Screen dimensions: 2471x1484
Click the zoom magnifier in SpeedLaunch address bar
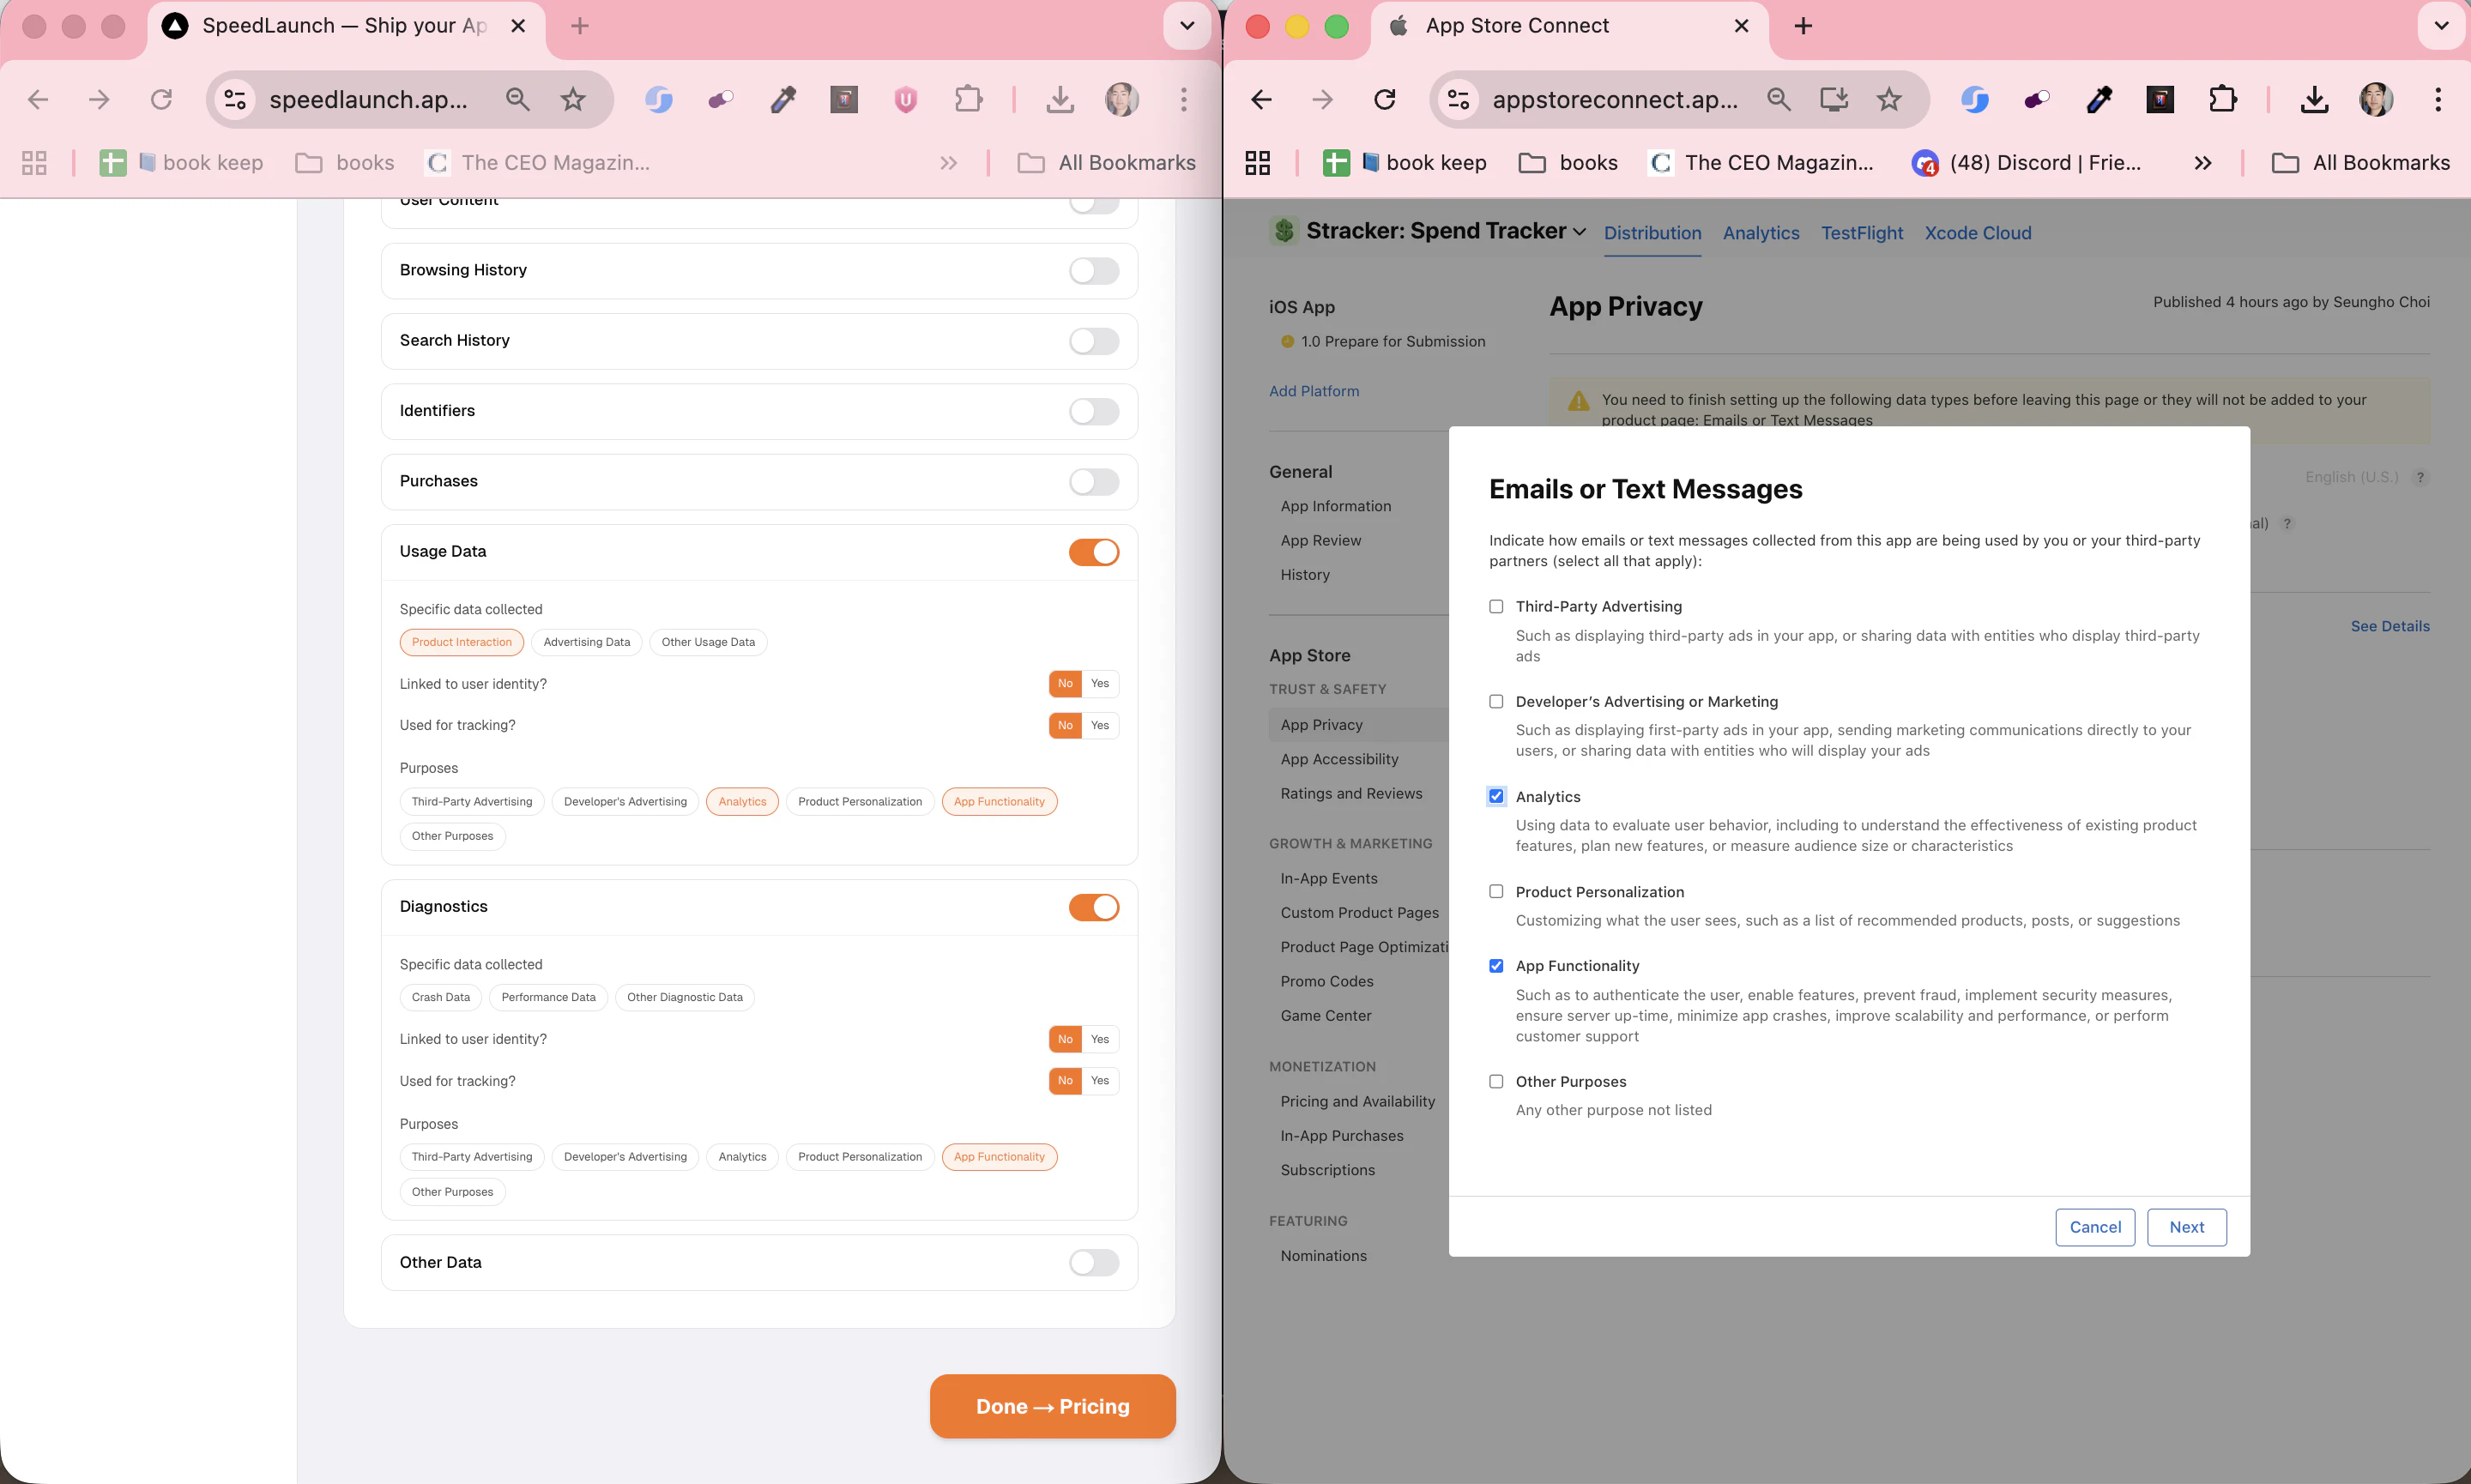point(517,99)
